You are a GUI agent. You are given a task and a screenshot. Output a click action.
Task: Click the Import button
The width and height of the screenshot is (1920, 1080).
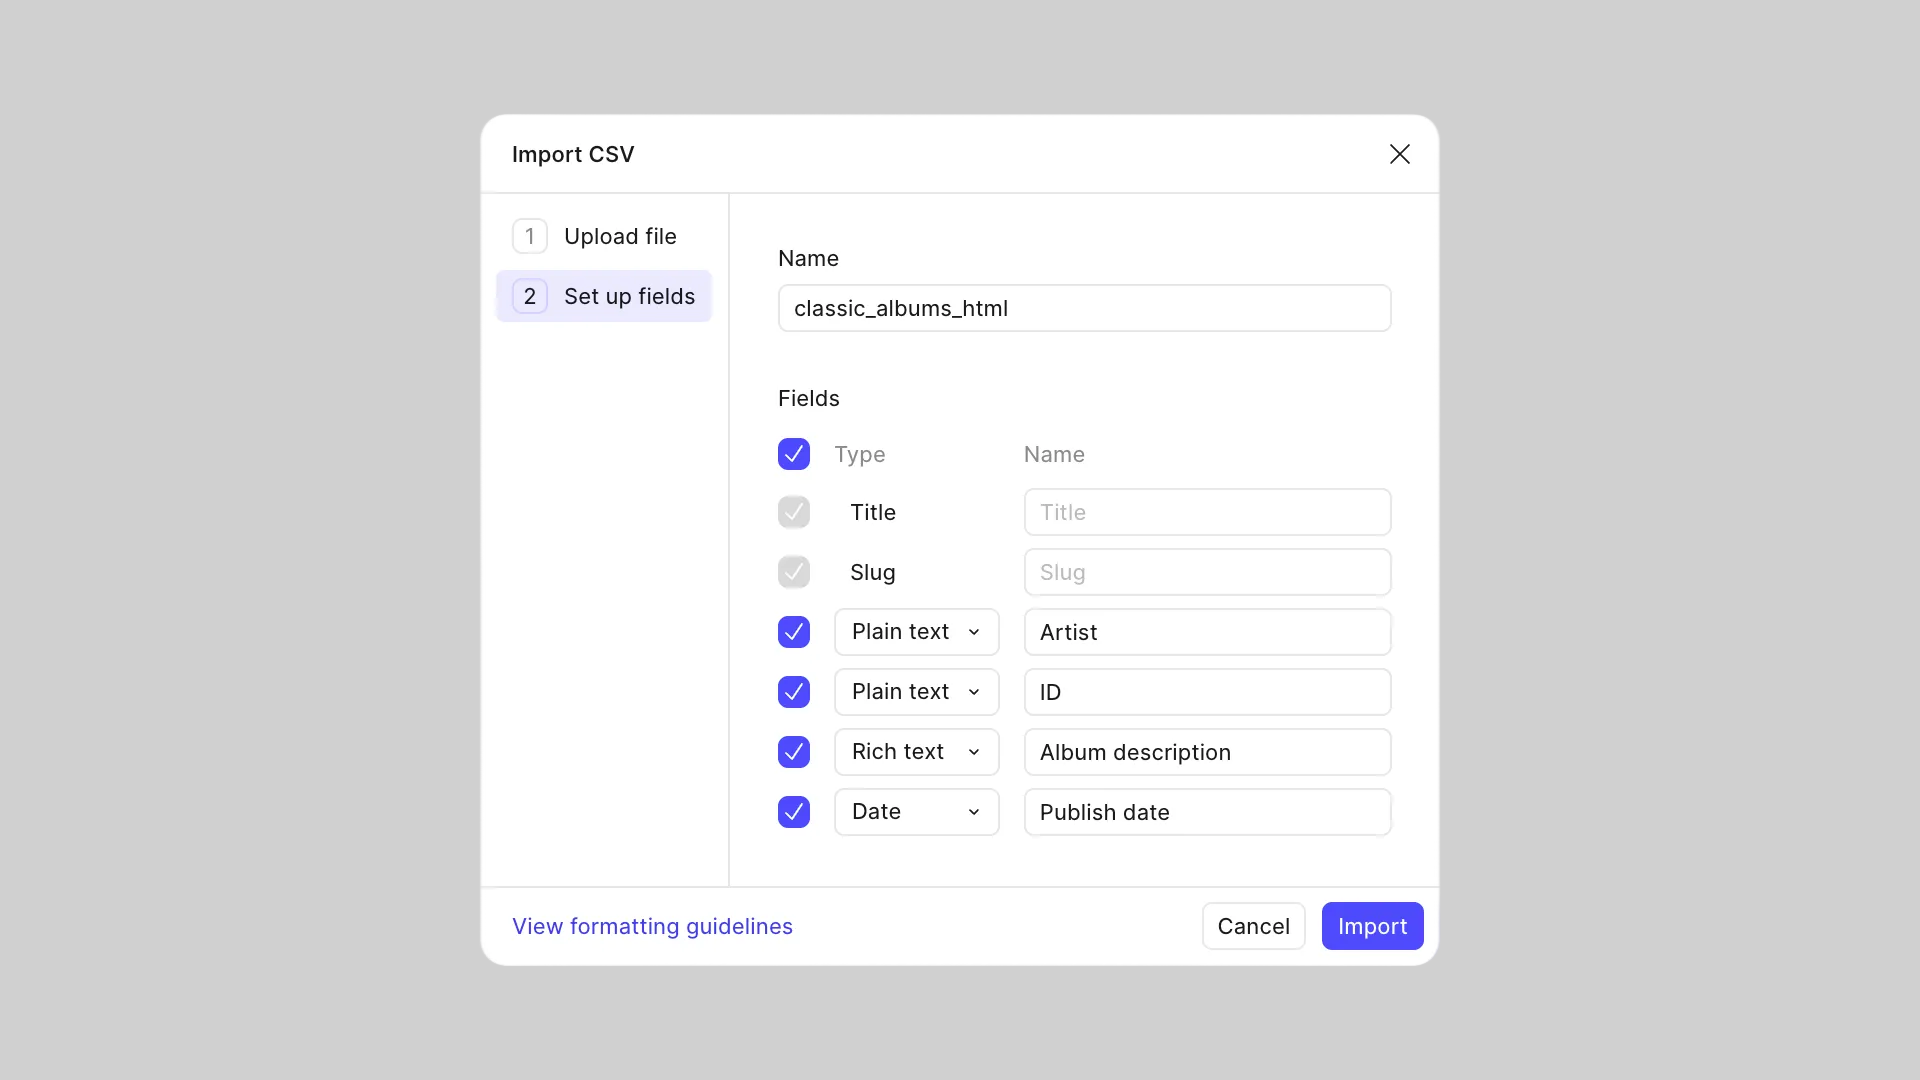1372,926
